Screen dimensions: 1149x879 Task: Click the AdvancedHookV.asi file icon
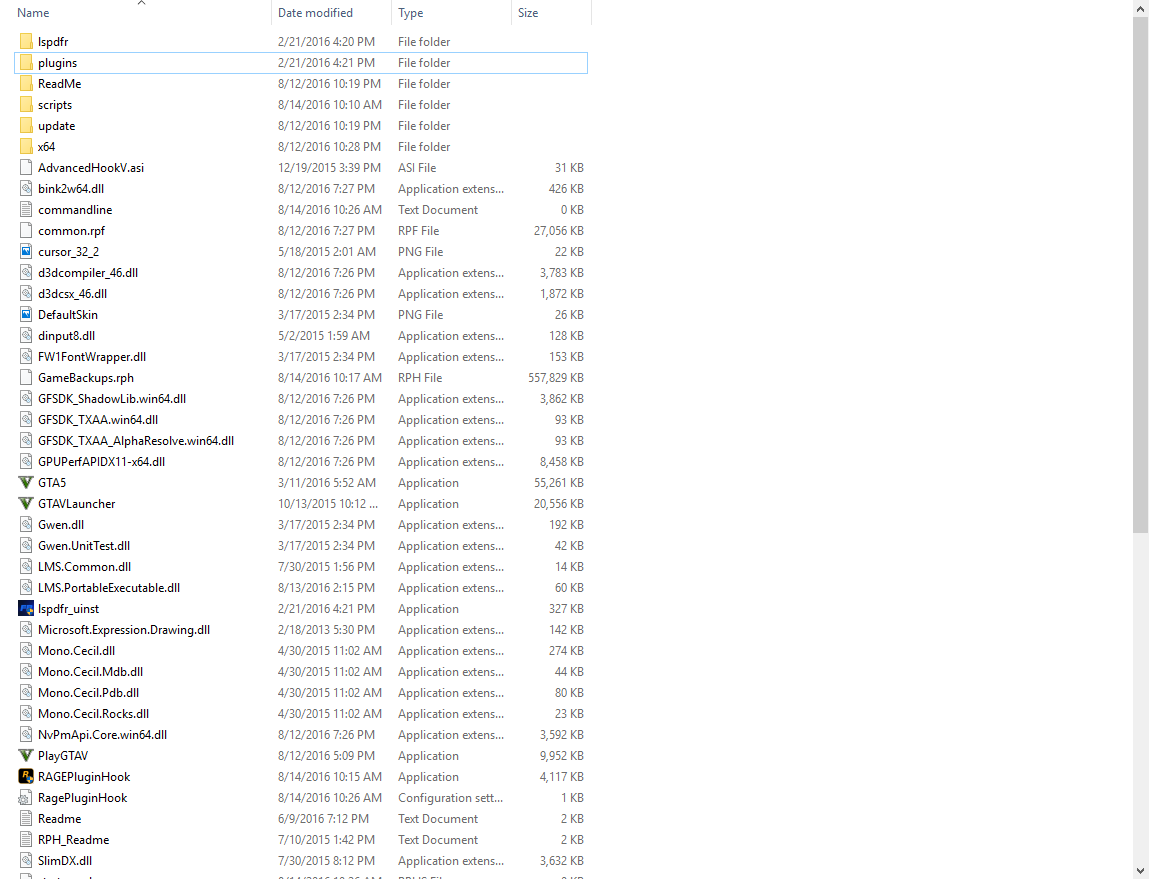(26, 168)
